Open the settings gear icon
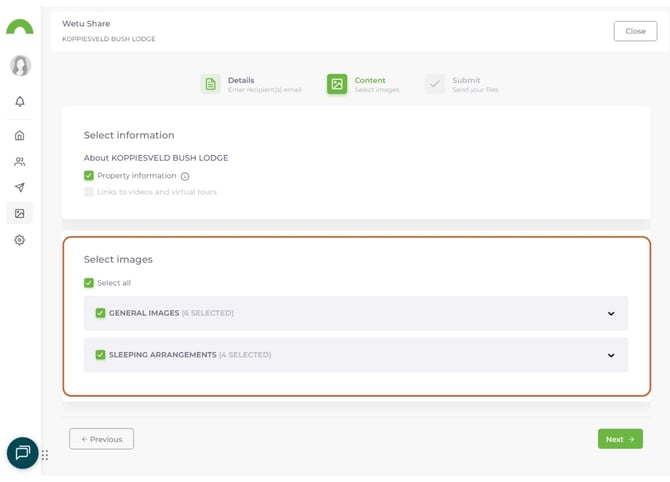Screen dimensions: 670x482 click(x=20, y=240)
